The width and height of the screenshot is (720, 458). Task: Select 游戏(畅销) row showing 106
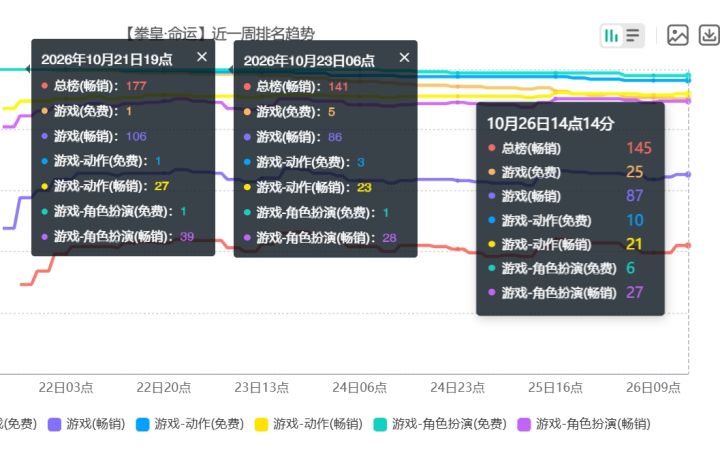pyautogui.click(x=94, y=136)
